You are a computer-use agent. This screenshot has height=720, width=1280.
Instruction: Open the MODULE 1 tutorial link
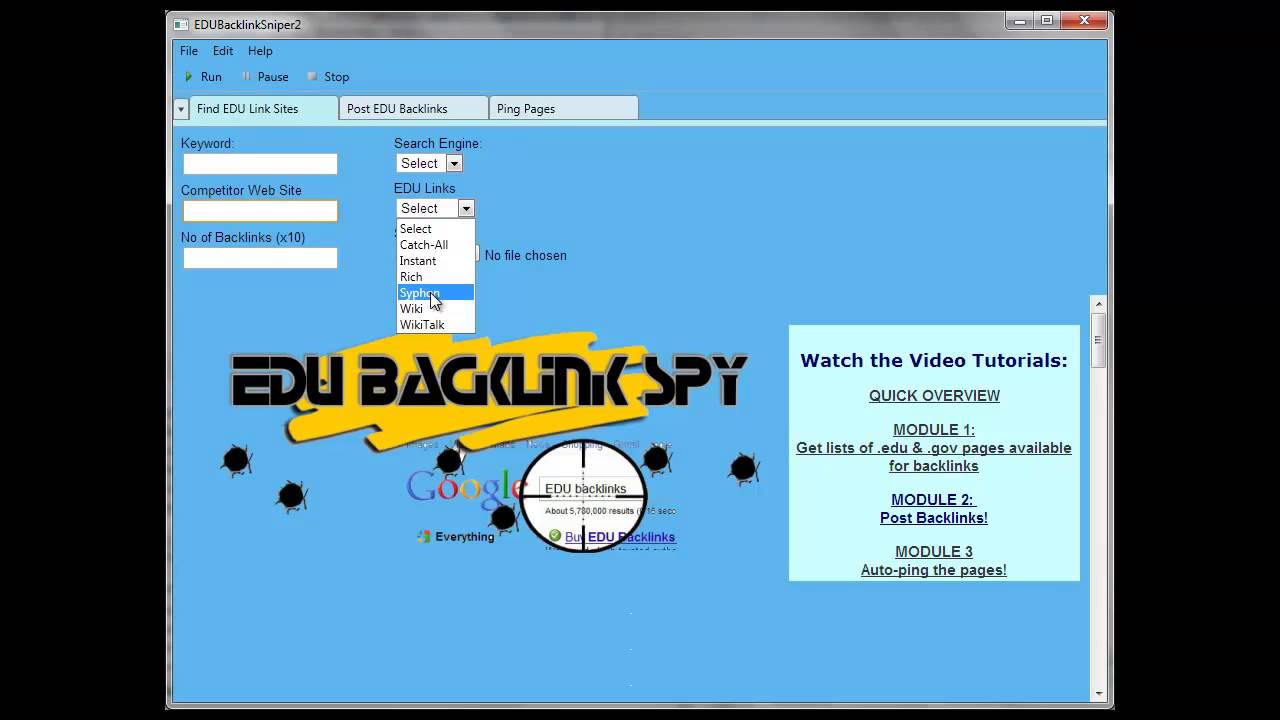click(x=934, y=448)
